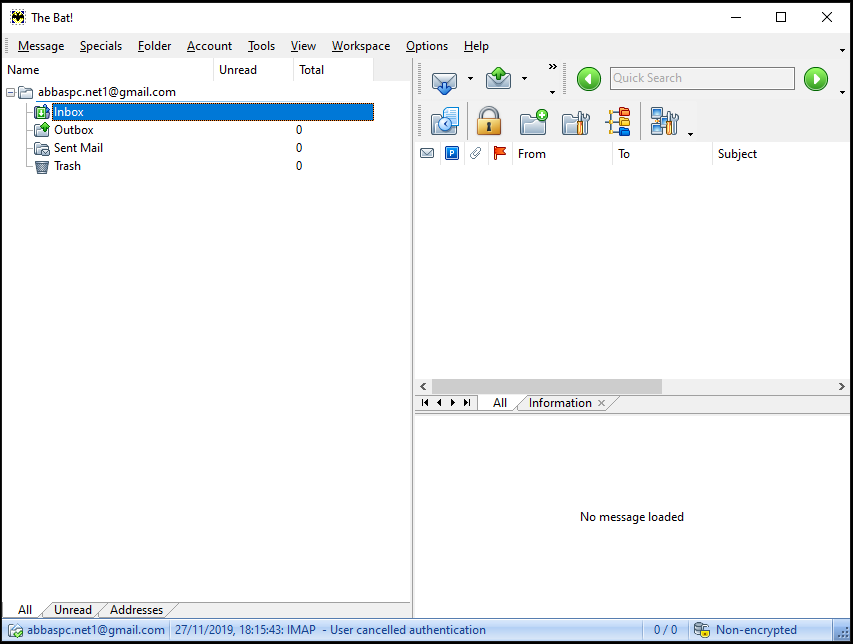Open account properties network-tools icon
Viewport: 853px width, 644px height.
click(x=664, y=122)
